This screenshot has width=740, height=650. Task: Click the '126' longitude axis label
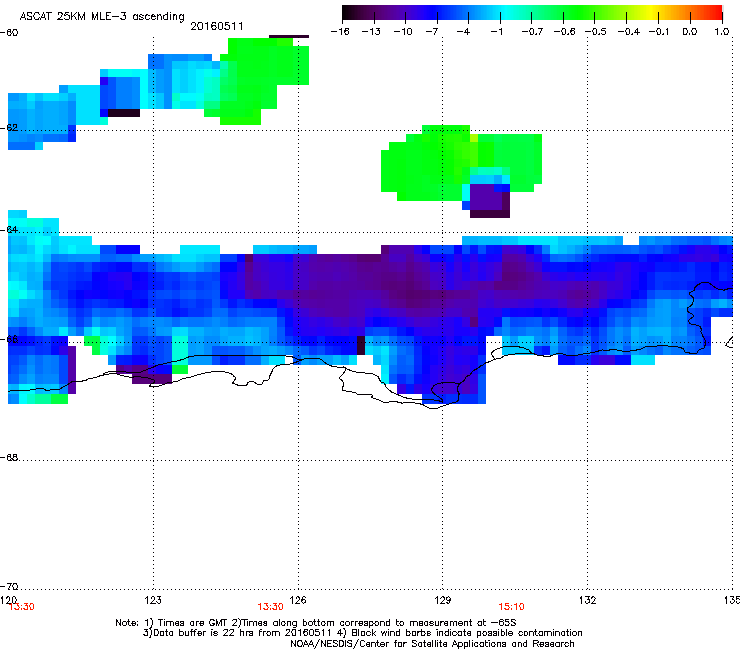click(298, 600)
